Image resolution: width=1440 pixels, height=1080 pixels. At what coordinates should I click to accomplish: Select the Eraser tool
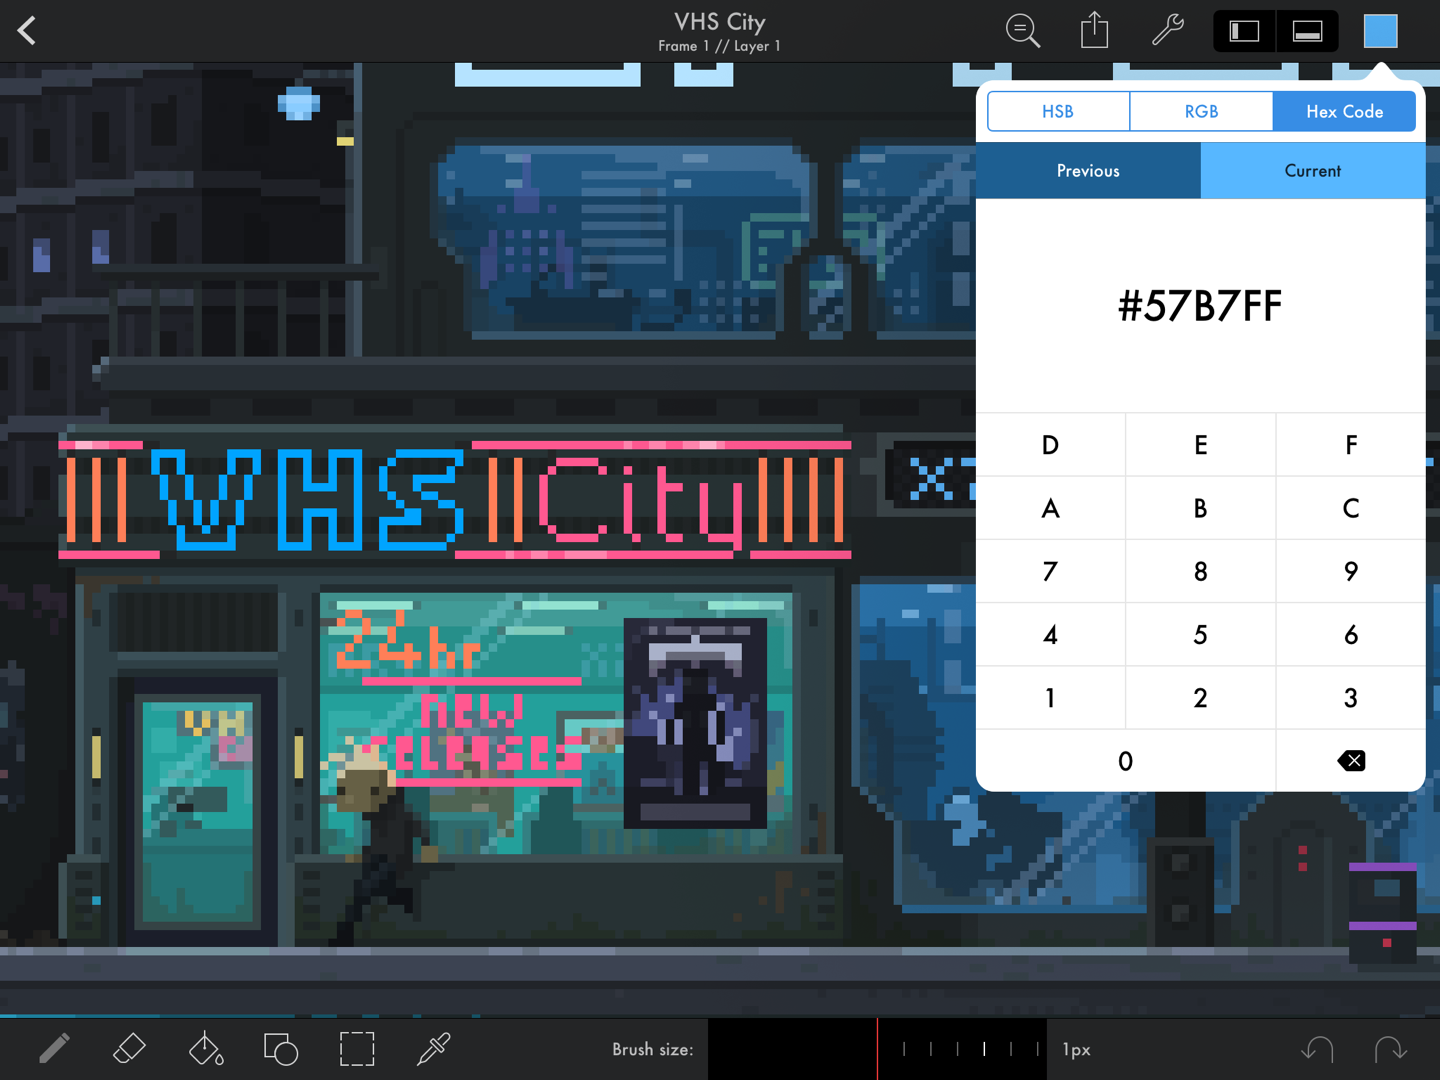(x=130, y=1049)
